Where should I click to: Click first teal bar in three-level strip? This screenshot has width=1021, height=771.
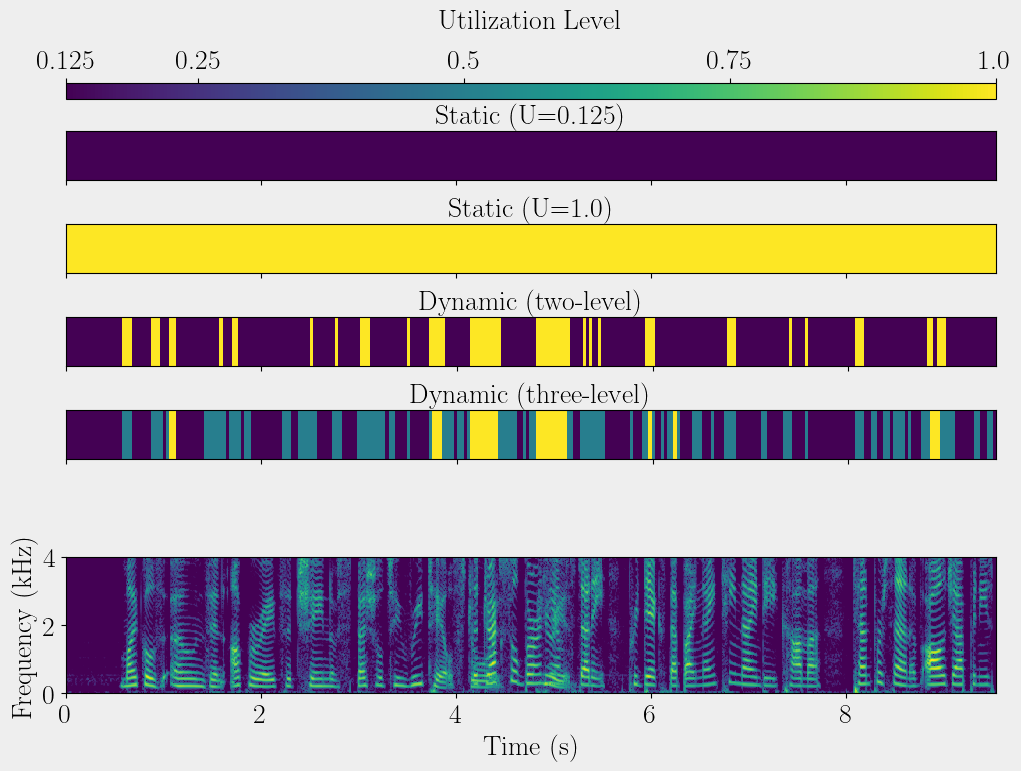(x=127, y=435)
